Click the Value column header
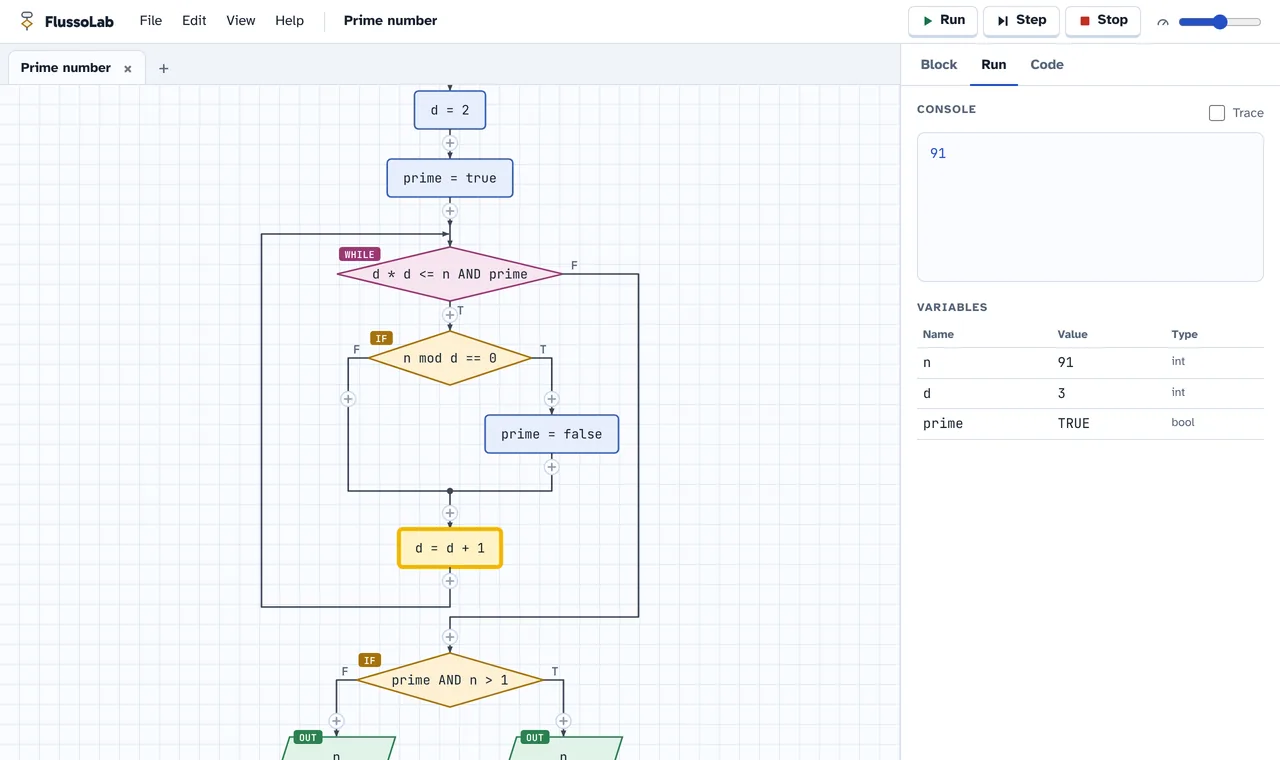This screenshot has width=1280, height=760. pyautogui.click(x=1072, y=334)
